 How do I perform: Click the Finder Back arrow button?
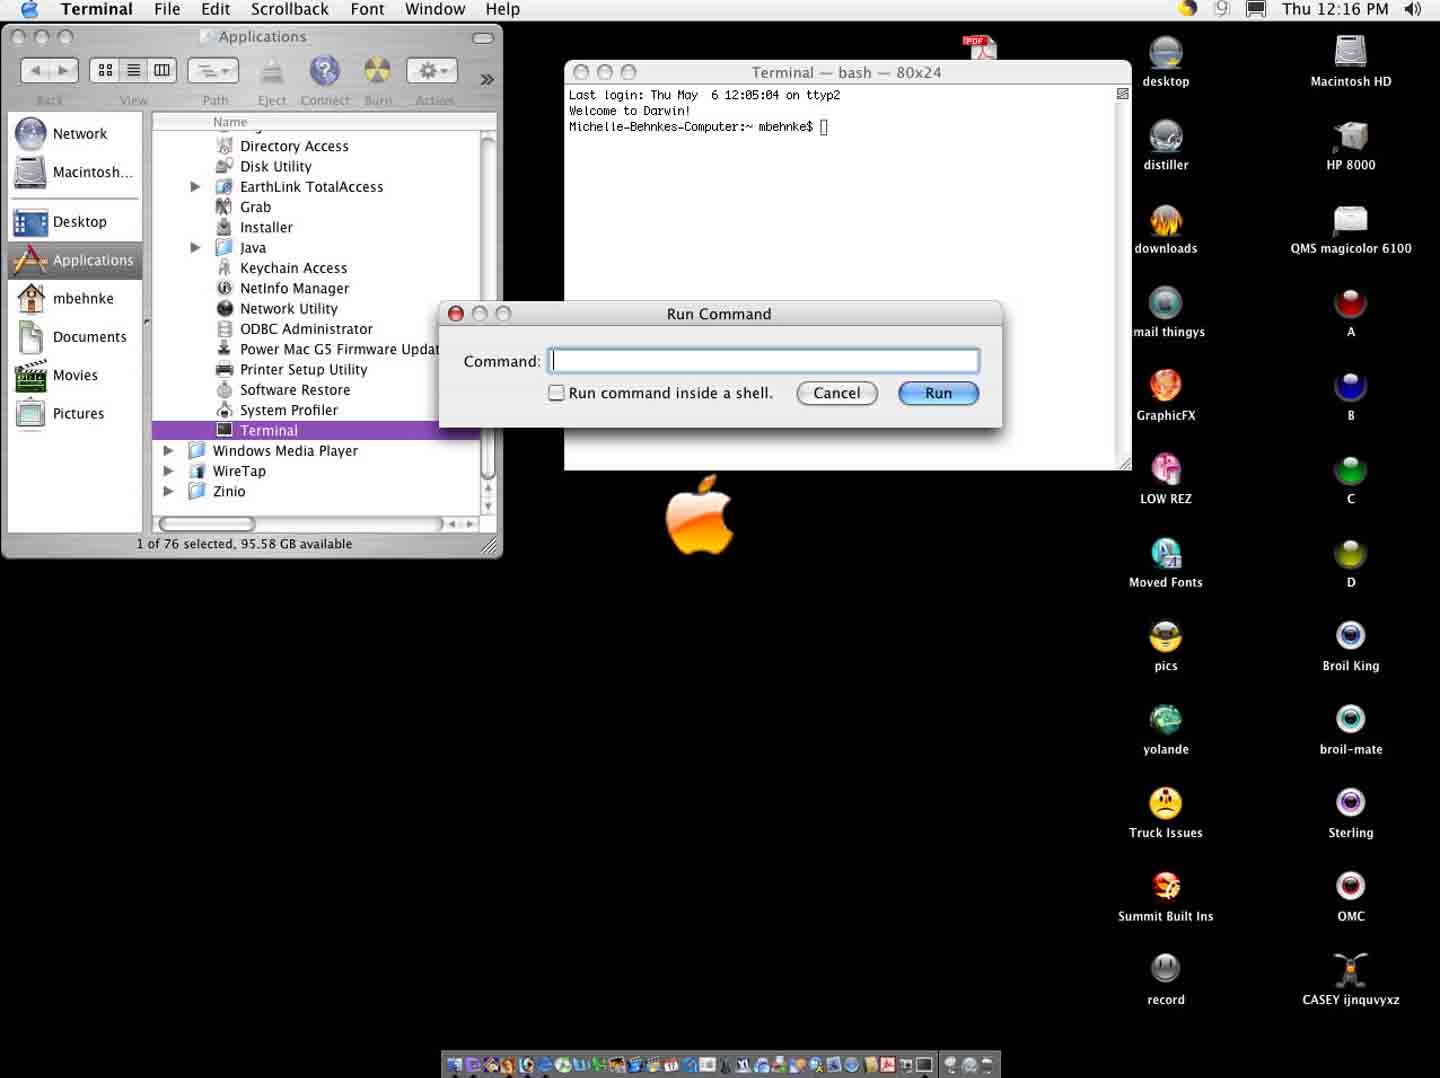click(x=36, y=70)
